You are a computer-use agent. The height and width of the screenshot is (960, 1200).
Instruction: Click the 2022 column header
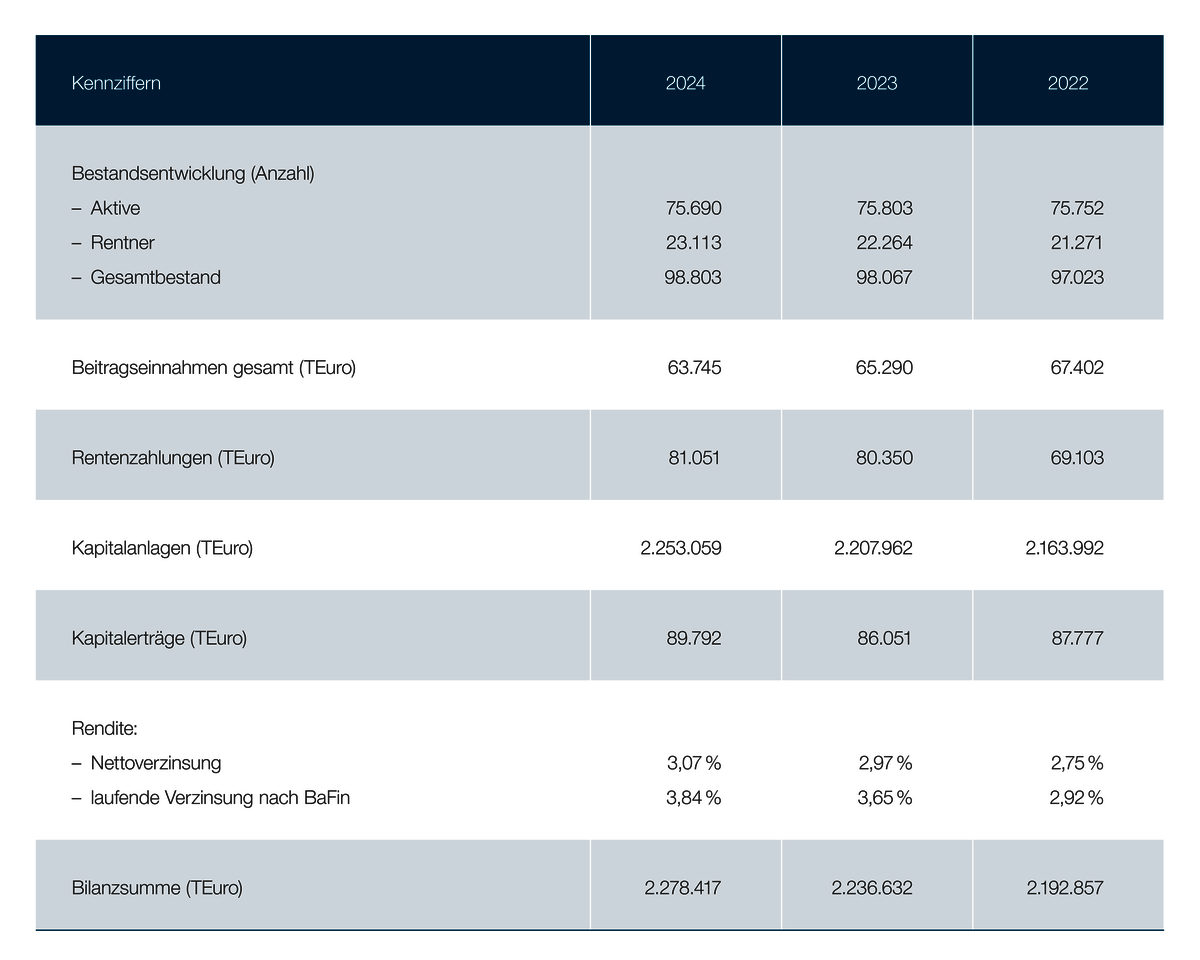(x=1068, y=83)
